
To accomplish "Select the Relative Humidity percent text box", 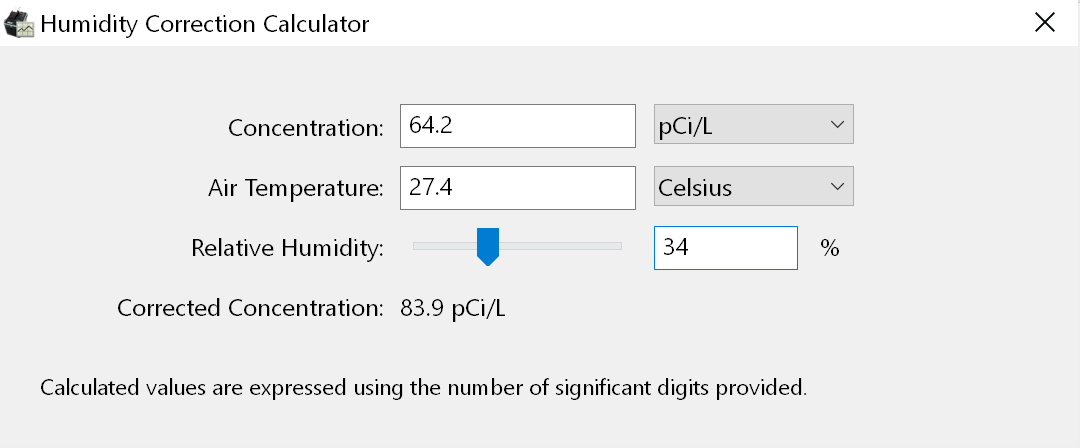I will (725, 248).
